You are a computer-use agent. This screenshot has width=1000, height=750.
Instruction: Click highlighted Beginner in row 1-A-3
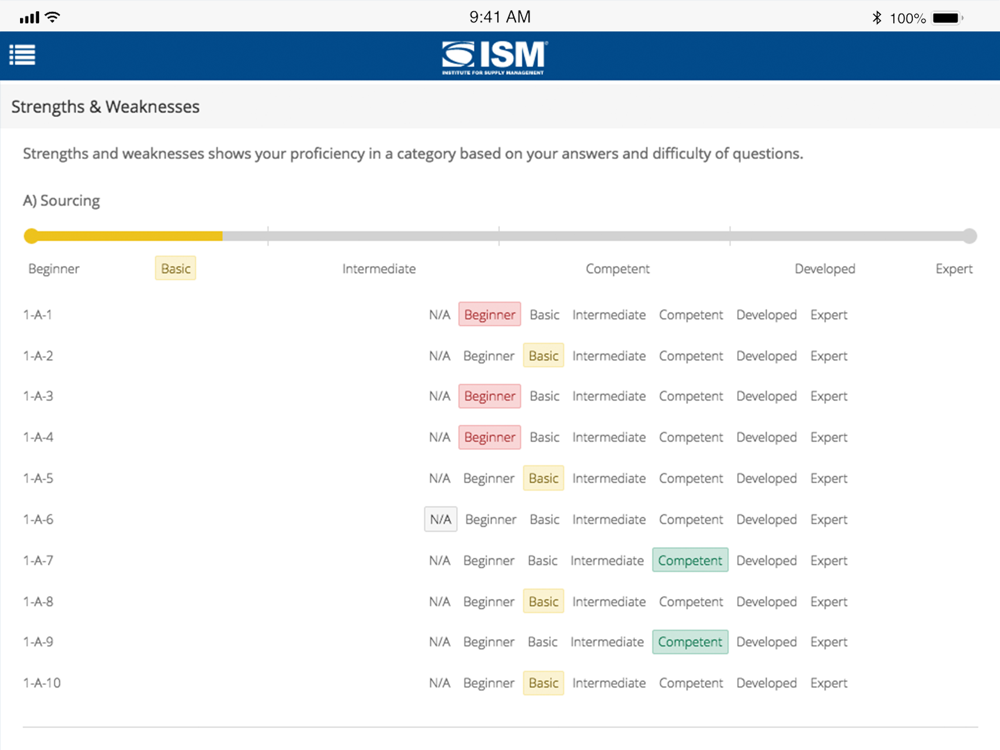[490, 396]
